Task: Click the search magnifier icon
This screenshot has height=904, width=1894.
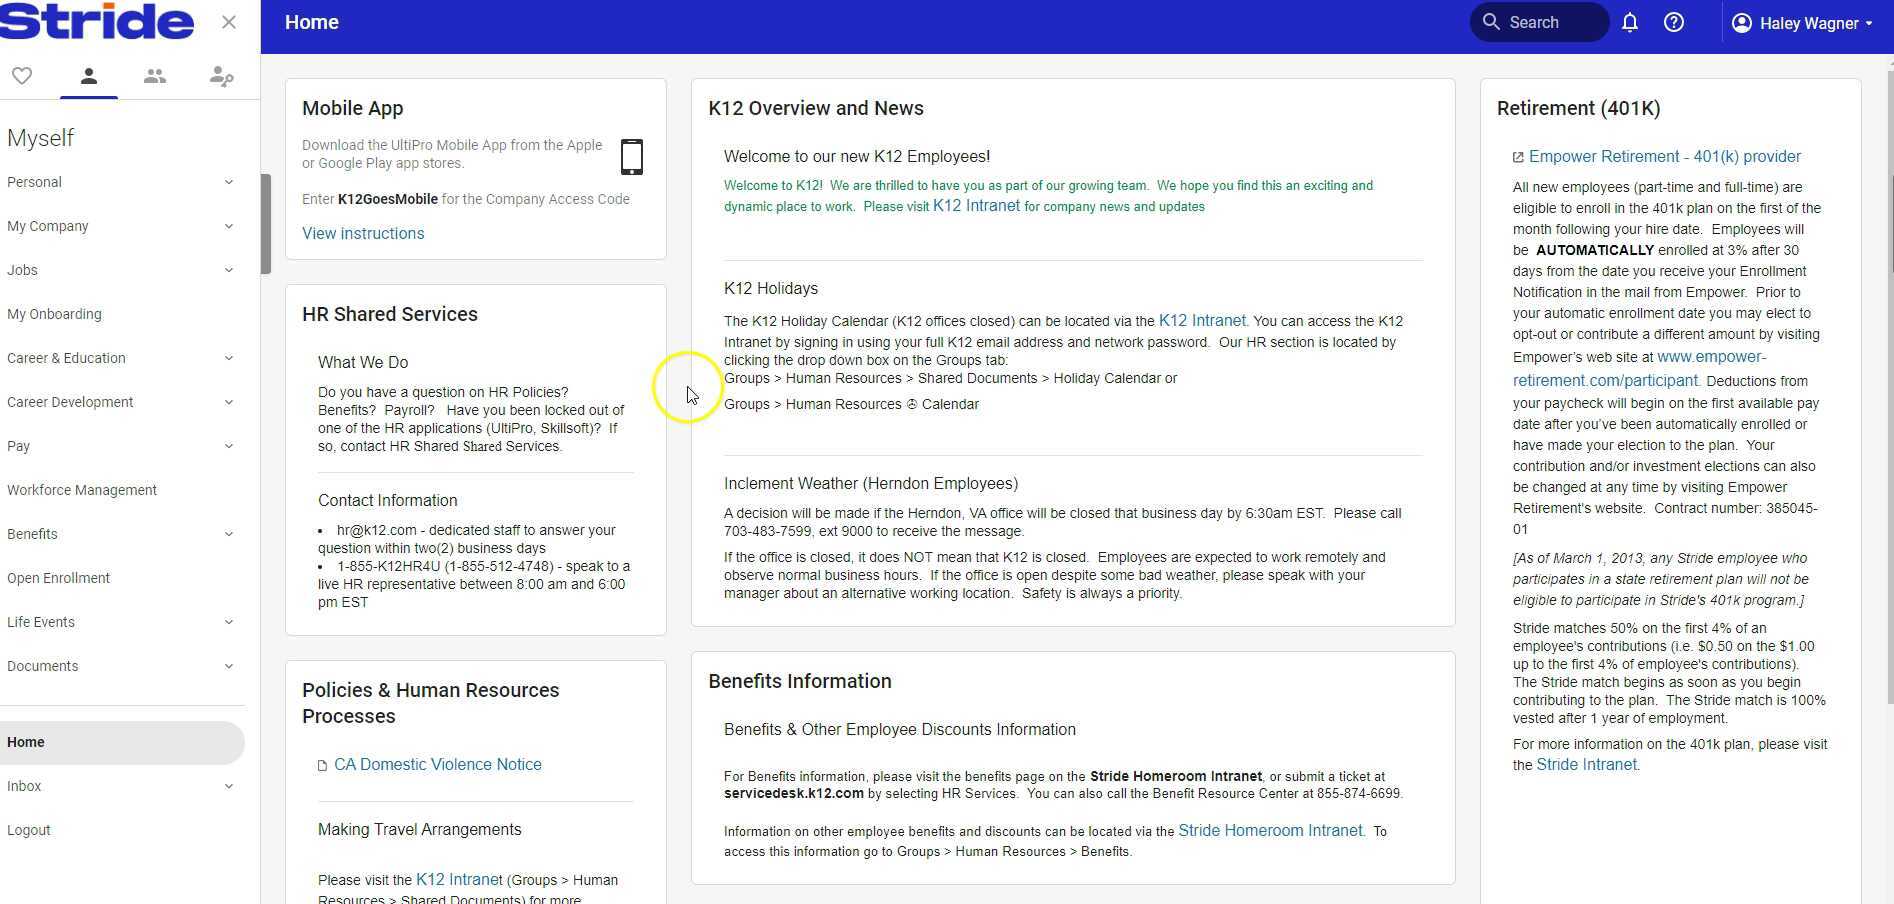Action: click(x=1491, y=22)
